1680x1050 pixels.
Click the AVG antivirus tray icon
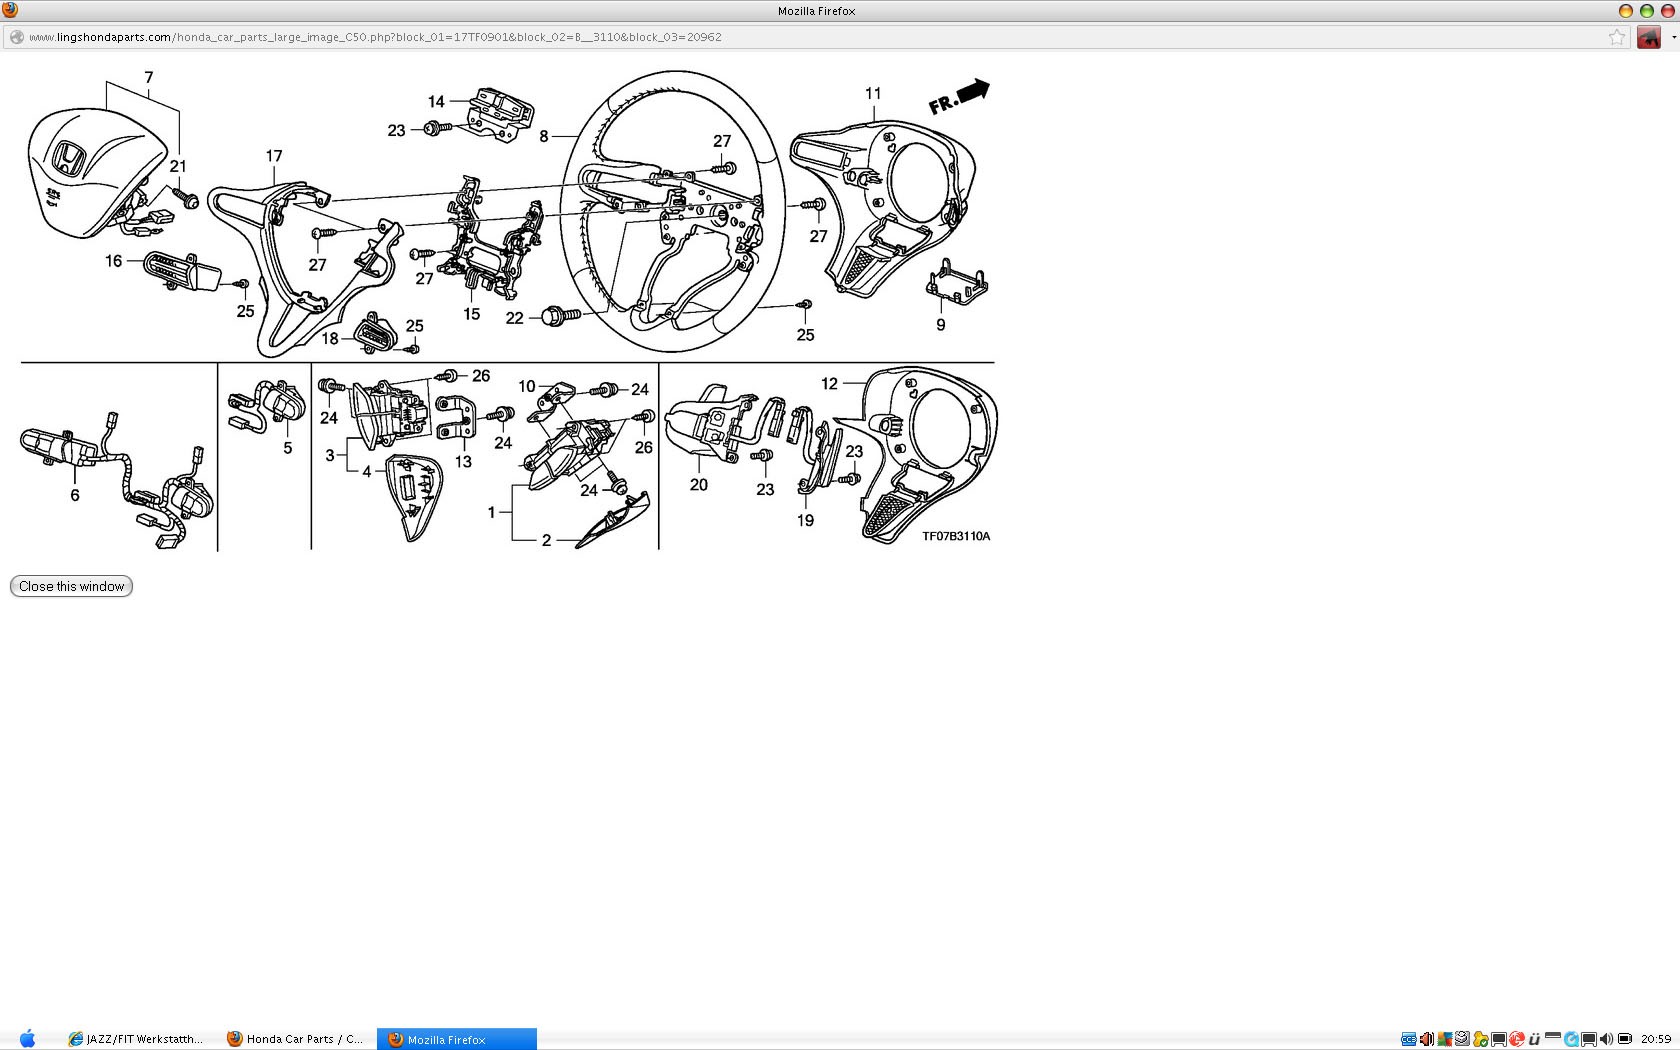(1444, 1039)
